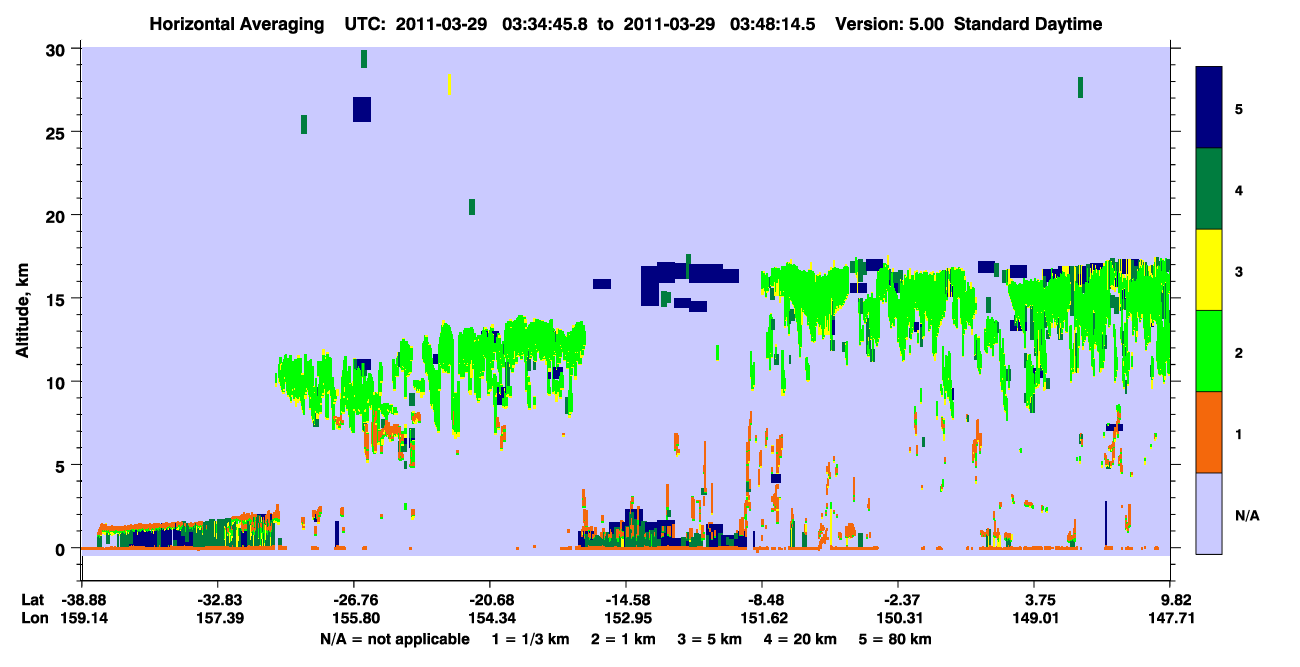Click legend text 'N/A = not applicable'

[x=394, y=639]
